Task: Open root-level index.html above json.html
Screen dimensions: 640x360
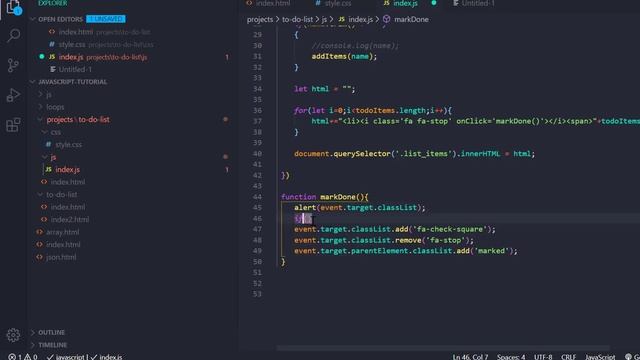Action: pos(63,244)
